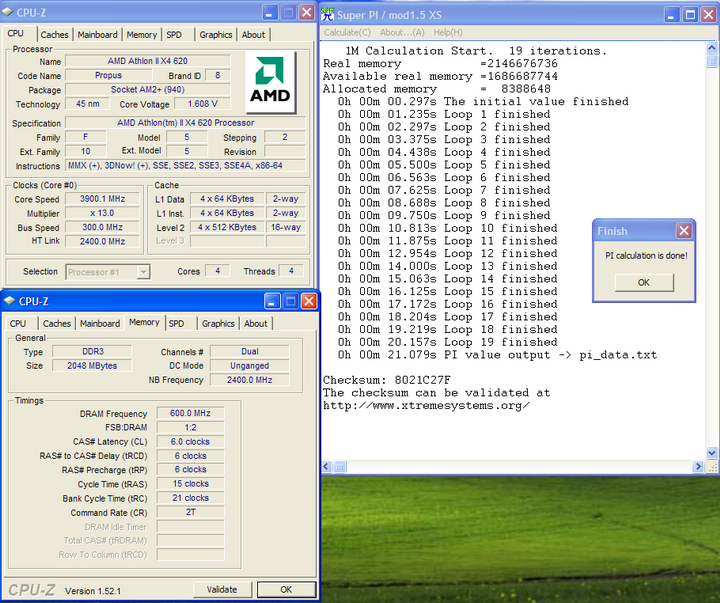The width and height of the screenshot is (720, 603).
Task: Click the PI value output pi_data.txt line
Action: 497,355
